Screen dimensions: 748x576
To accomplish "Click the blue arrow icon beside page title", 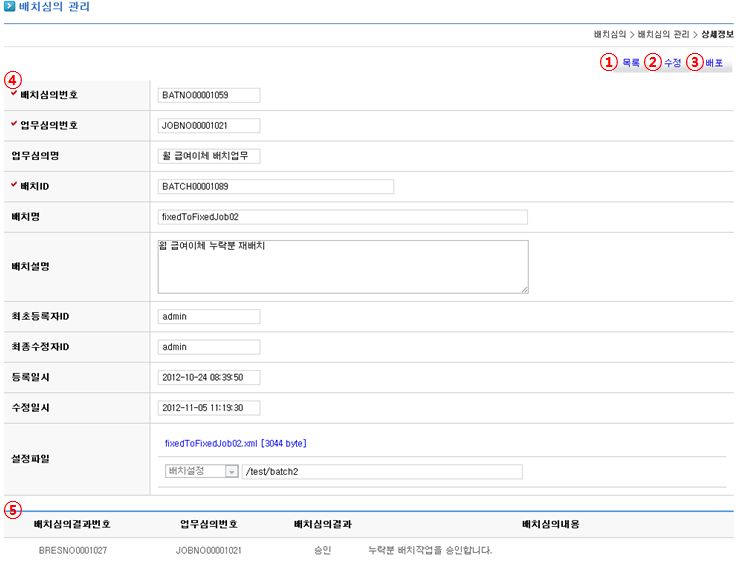I will pyautogui.click(x=9, y=7).
